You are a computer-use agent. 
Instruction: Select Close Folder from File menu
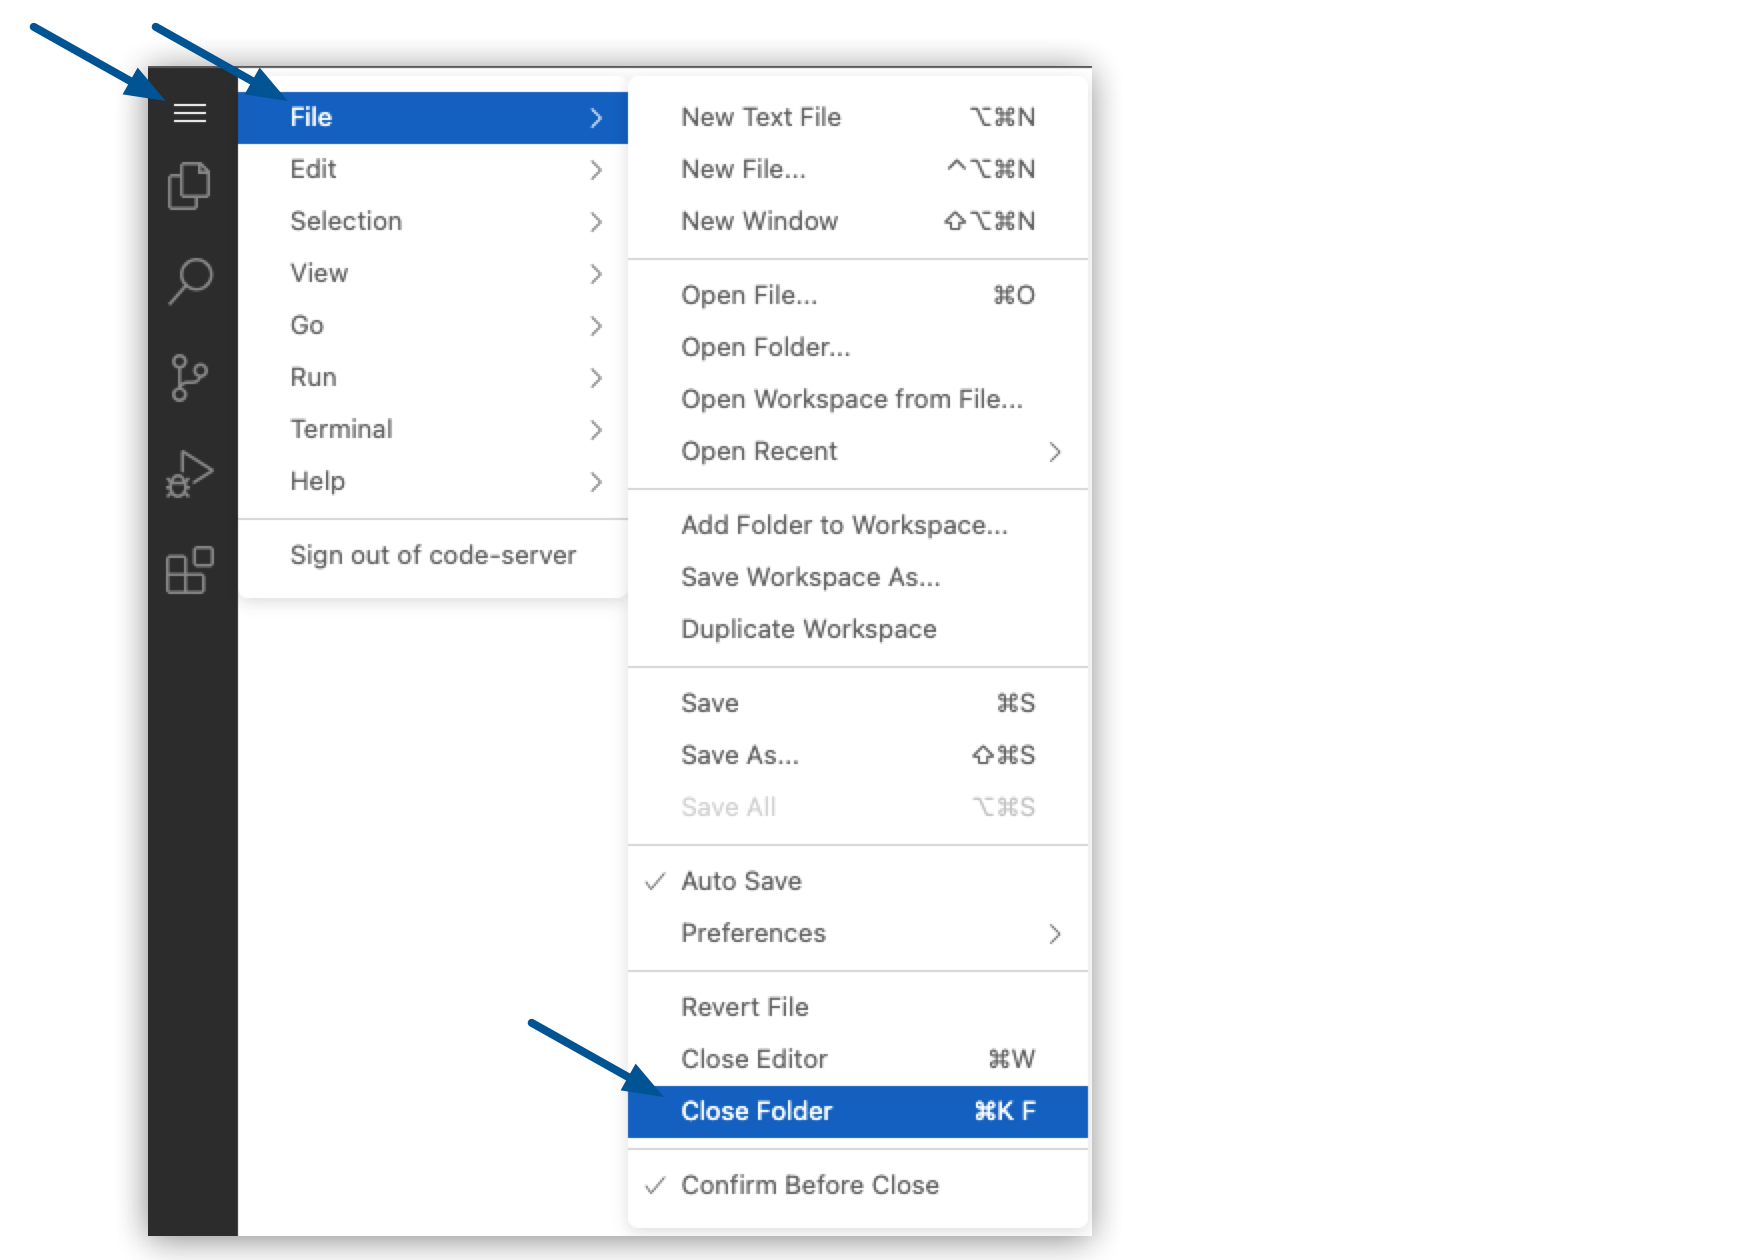tap(757, 1111)
